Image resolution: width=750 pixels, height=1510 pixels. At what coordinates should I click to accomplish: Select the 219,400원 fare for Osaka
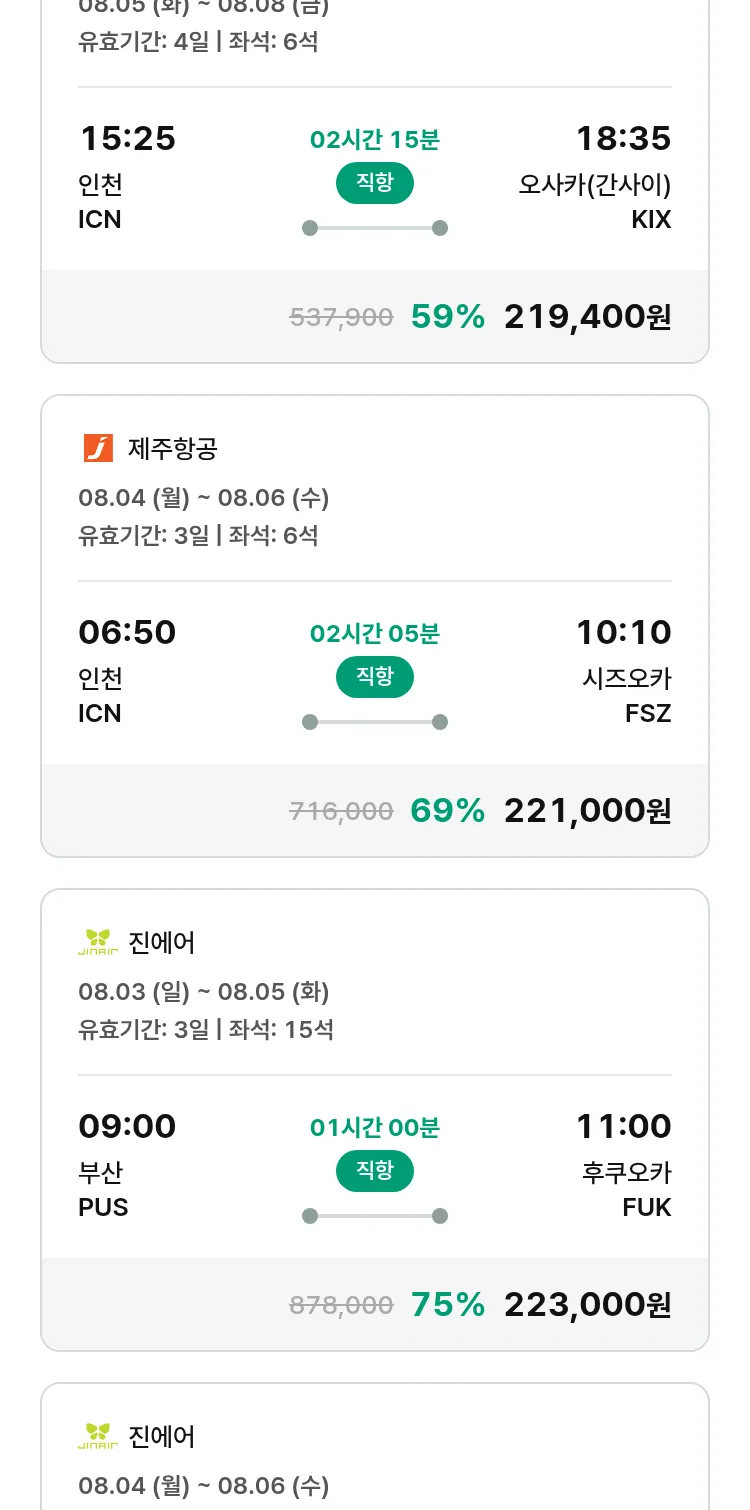[587, 317]
